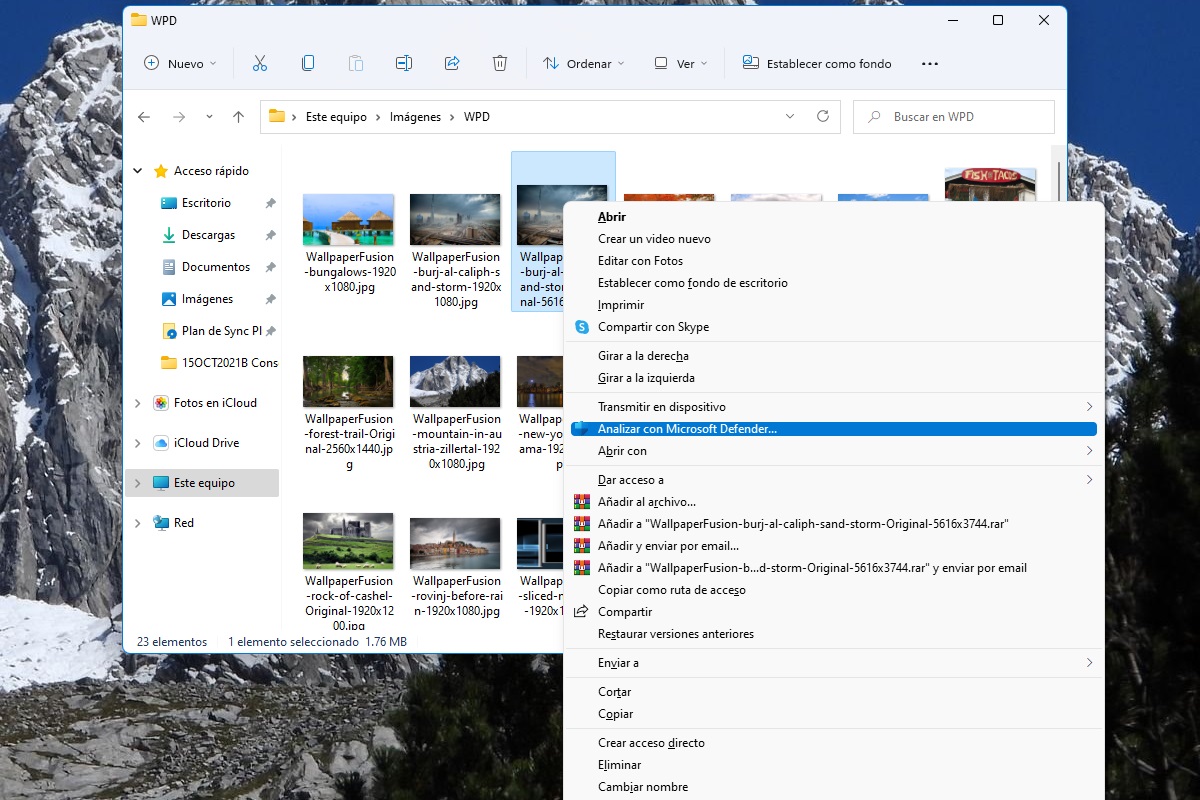The width and height of the screenshot is (1200, 800).
Task: Click the Rename icon in the toolbar
Action: pos(404,62)
